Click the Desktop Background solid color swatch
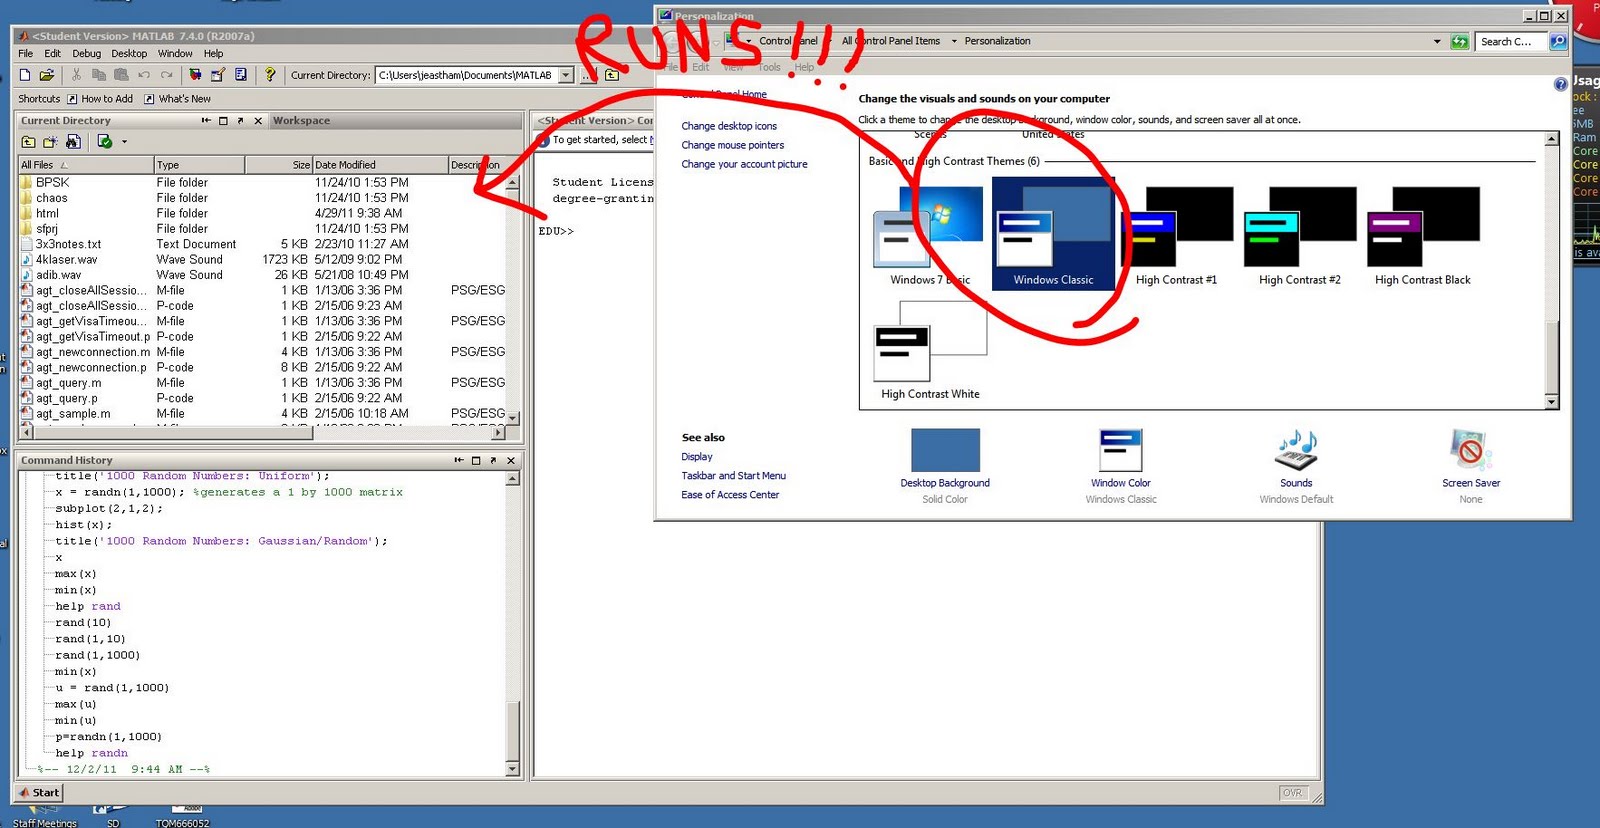The width and height of the screenshot is (1600, 828). coord(945,450)
